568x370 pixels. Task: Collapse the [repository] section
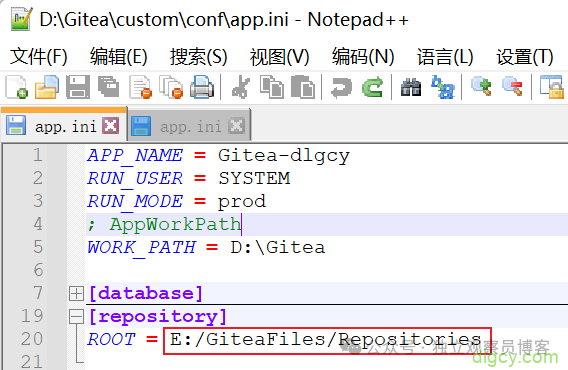(76, 316)
